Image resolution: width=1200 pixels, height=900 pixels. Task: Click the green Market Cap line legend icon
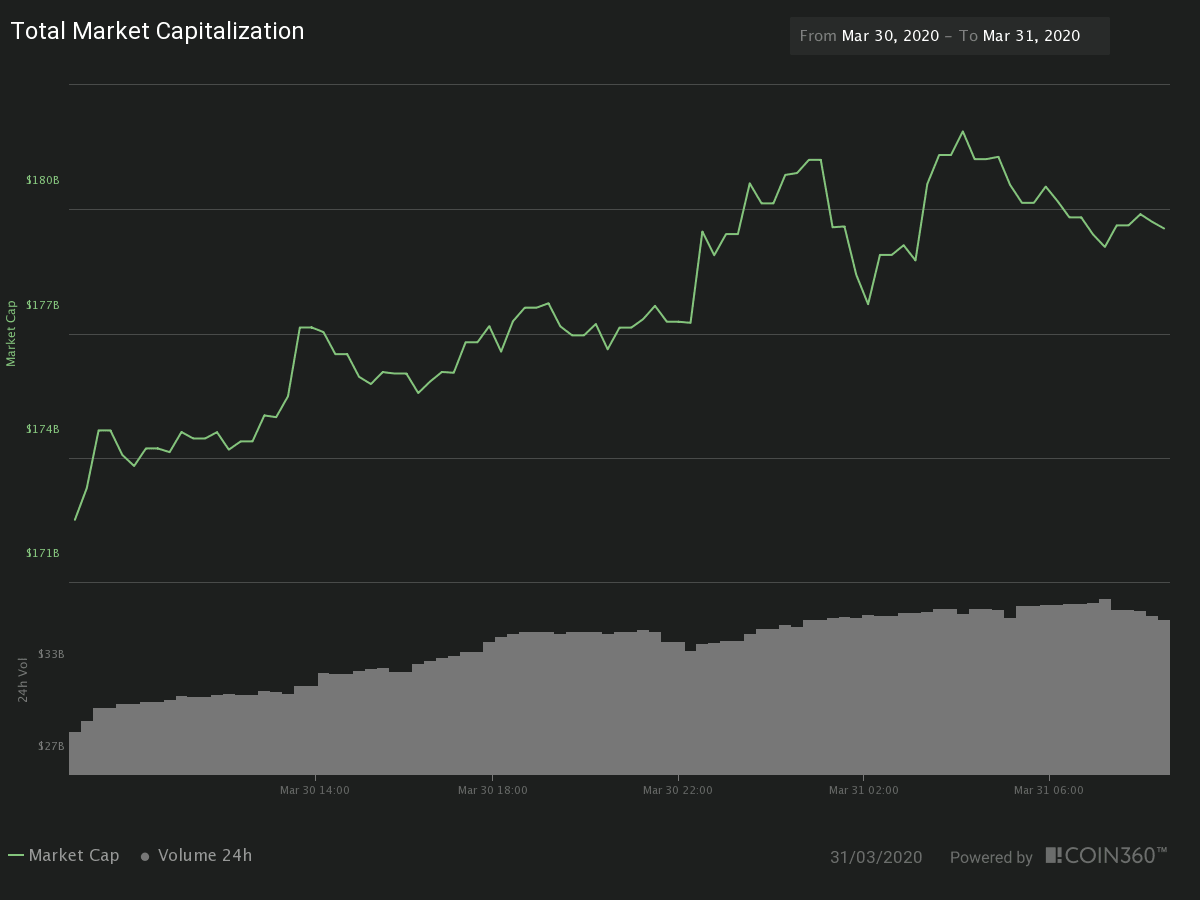18,856
